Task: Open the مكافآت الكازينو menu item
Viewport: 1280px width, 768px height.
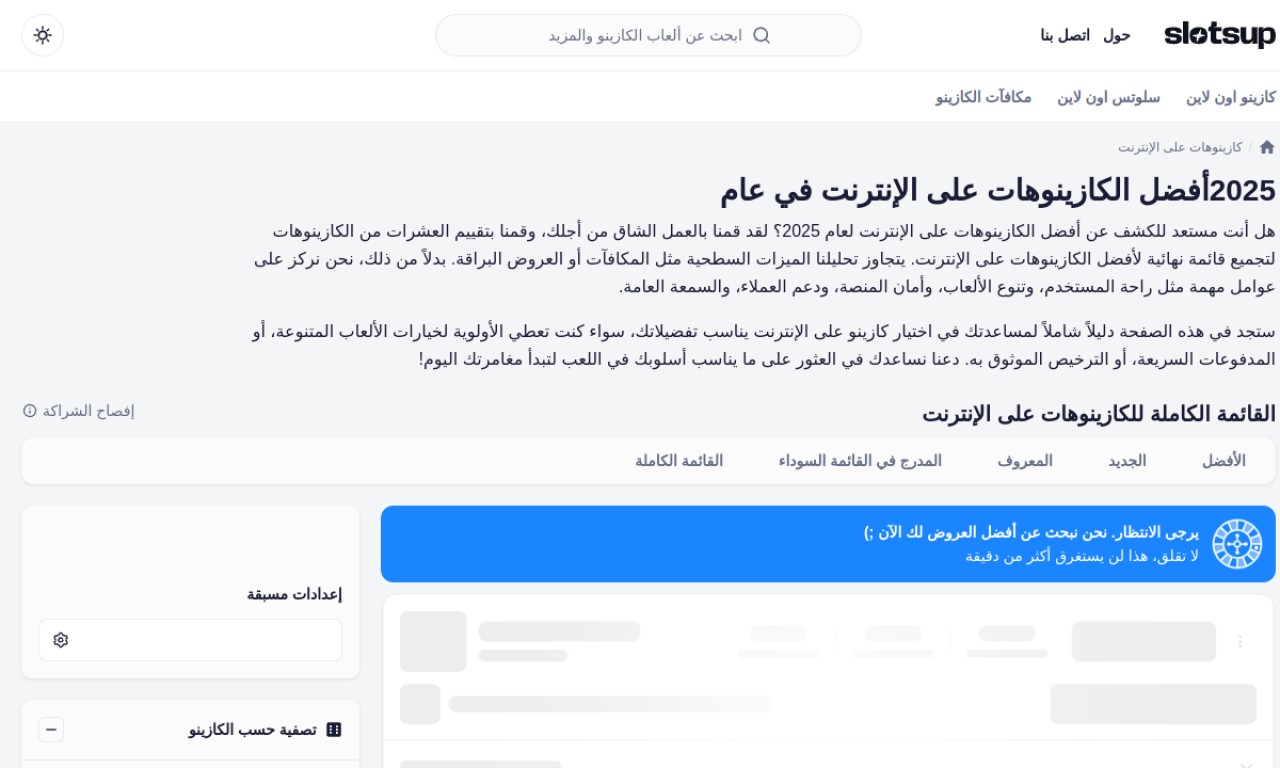Action: click(983, 97)
